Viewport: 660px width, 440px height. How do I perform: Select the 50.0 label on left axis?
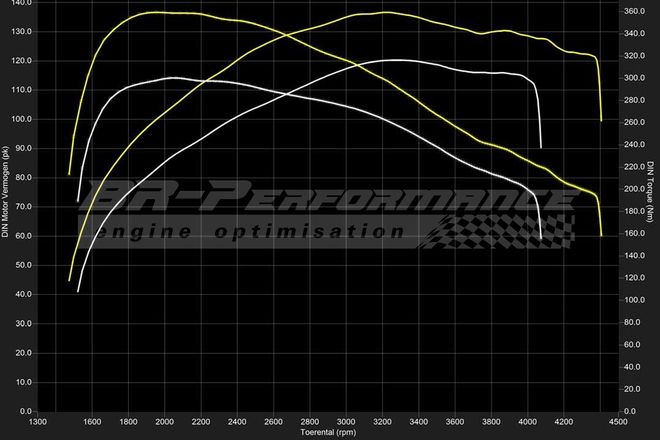[x=24, y=265]
